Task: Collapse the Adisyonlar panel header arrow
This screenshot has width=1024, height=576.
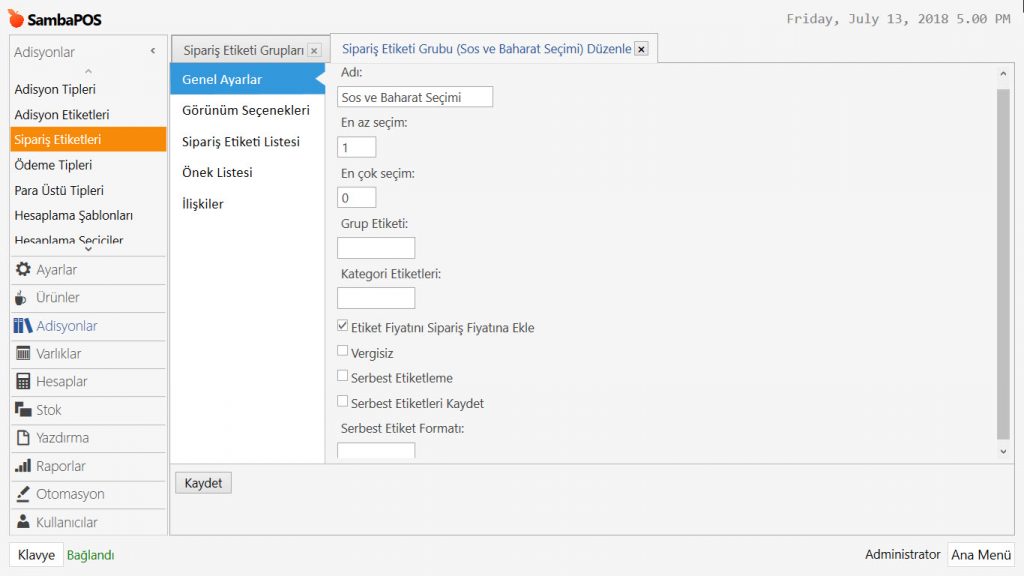Action: pos(152,51)
